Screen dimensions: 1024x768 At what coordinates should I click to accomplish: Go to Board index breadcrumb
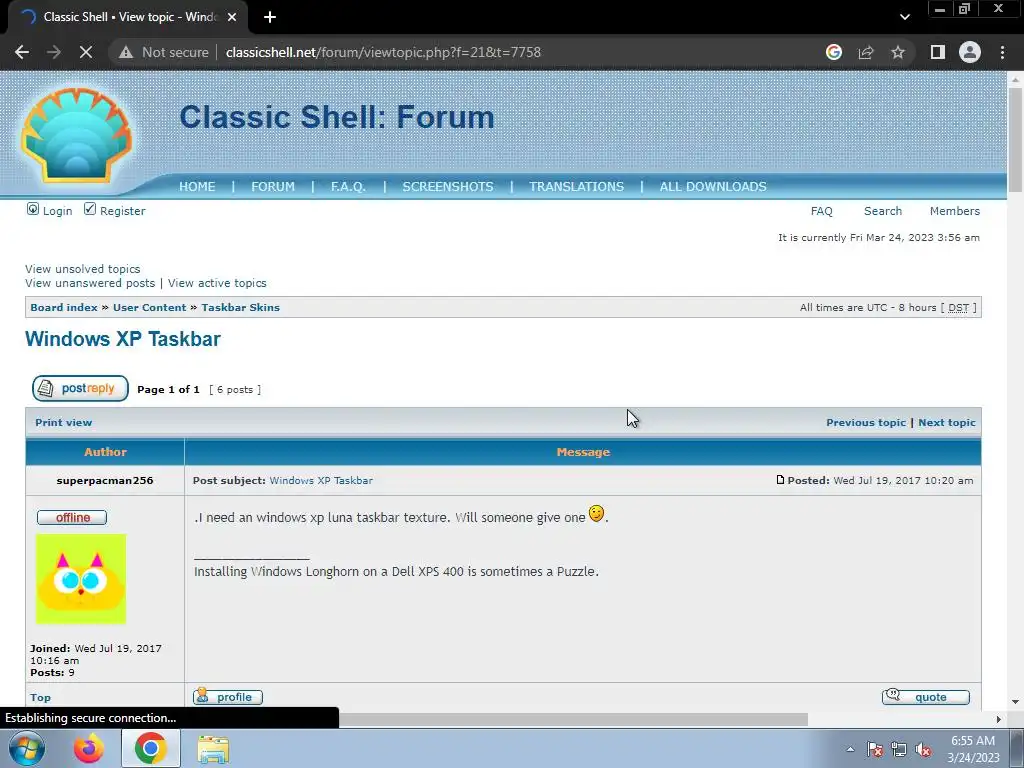(x=64, y=308)
